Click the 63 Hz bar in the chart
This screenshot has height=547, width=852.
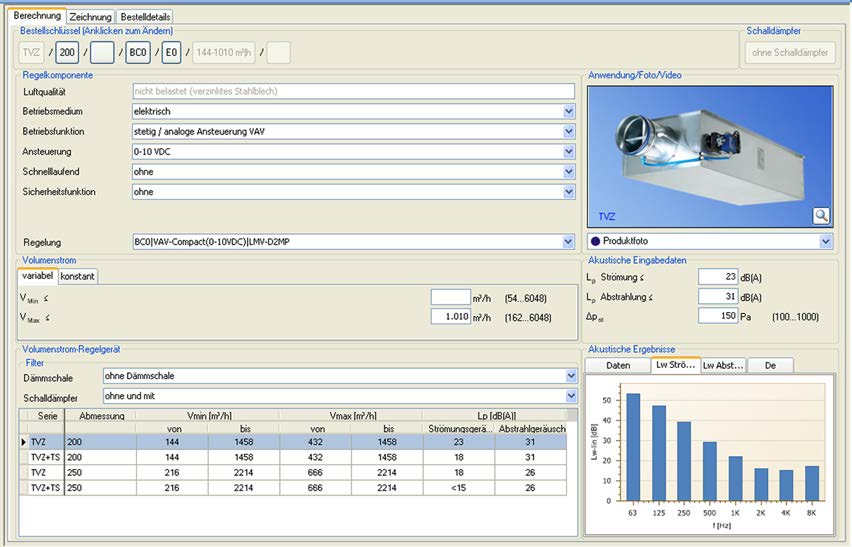click(633, 447)
